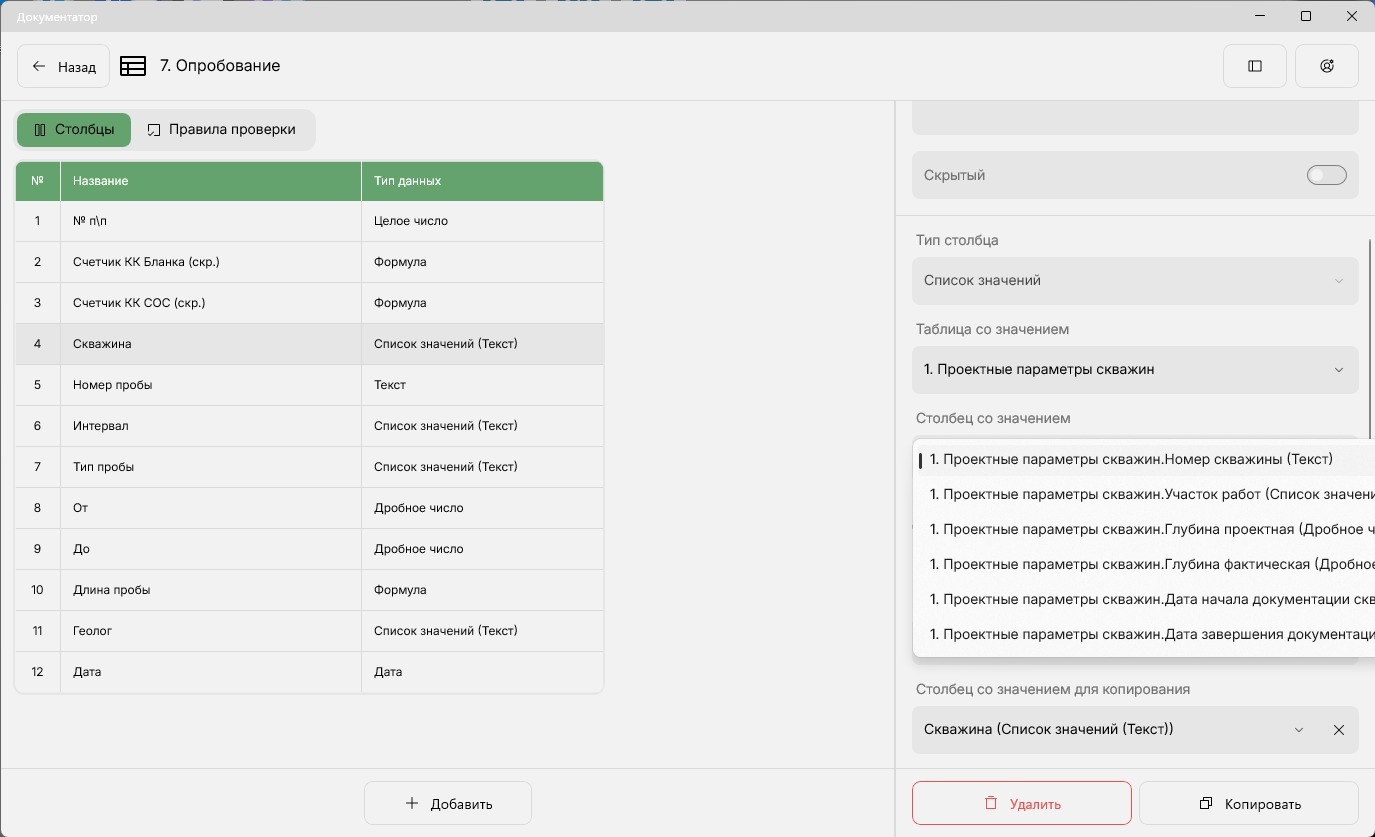Click the plus icon on Добавить
This screenshot has height=837, width=1375.
tap(412, 803)
